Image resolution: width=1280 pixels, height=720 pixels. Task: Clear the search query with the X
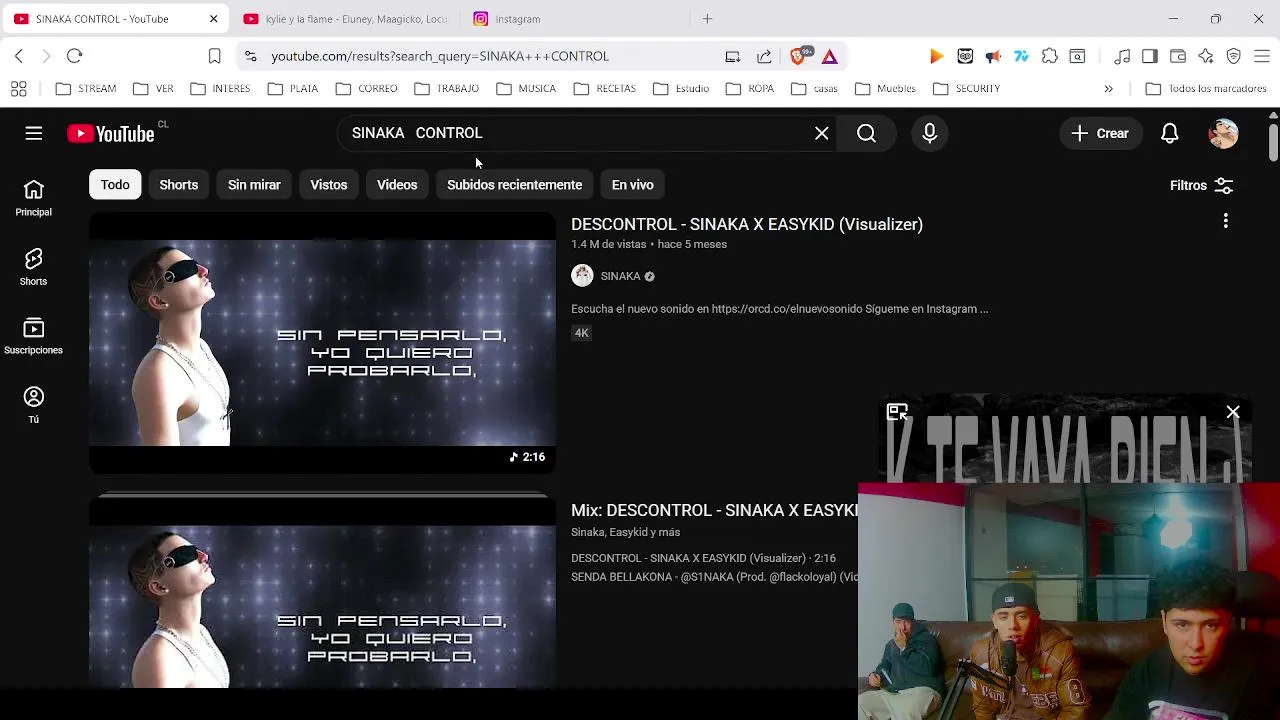(x=822, y=133)
